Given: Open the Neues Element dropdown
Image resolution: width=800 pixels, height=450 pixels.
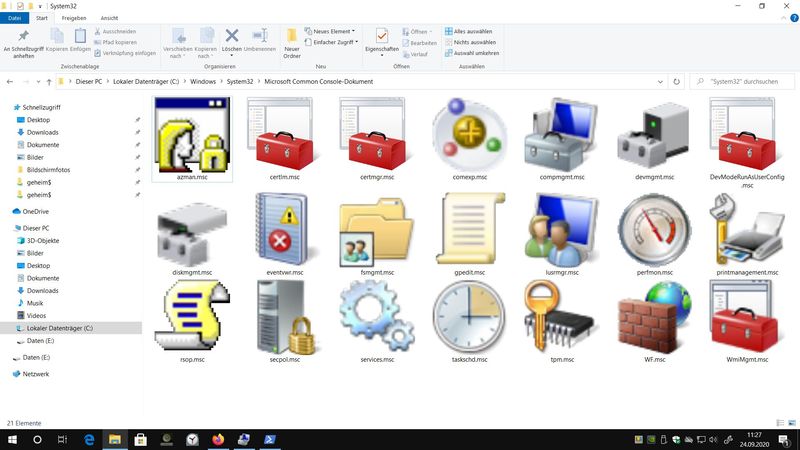Looking at the screenshot, I should click(x=330, y=31).
